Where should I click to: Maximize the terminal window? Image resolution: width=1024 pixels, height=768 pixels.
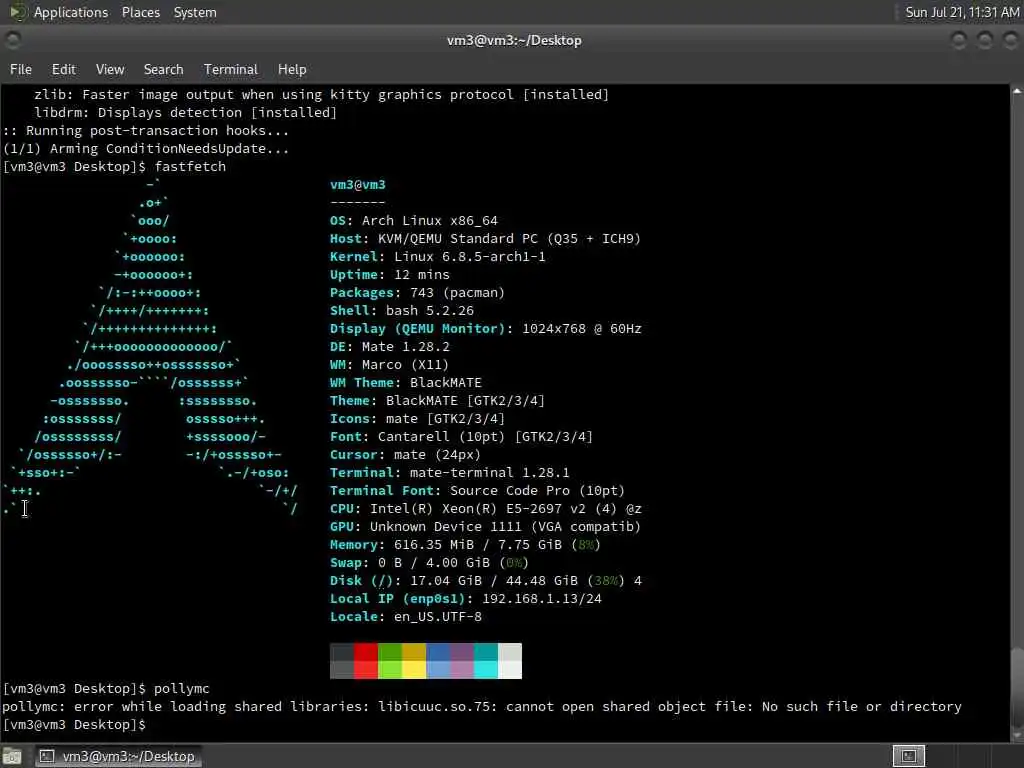(984, 40)
